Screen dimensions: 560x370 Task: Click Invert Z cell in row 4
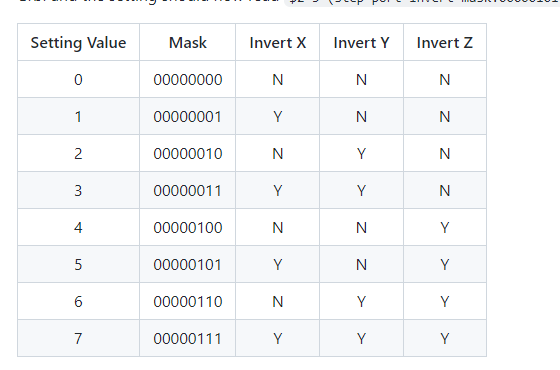(x=445, y=228)
